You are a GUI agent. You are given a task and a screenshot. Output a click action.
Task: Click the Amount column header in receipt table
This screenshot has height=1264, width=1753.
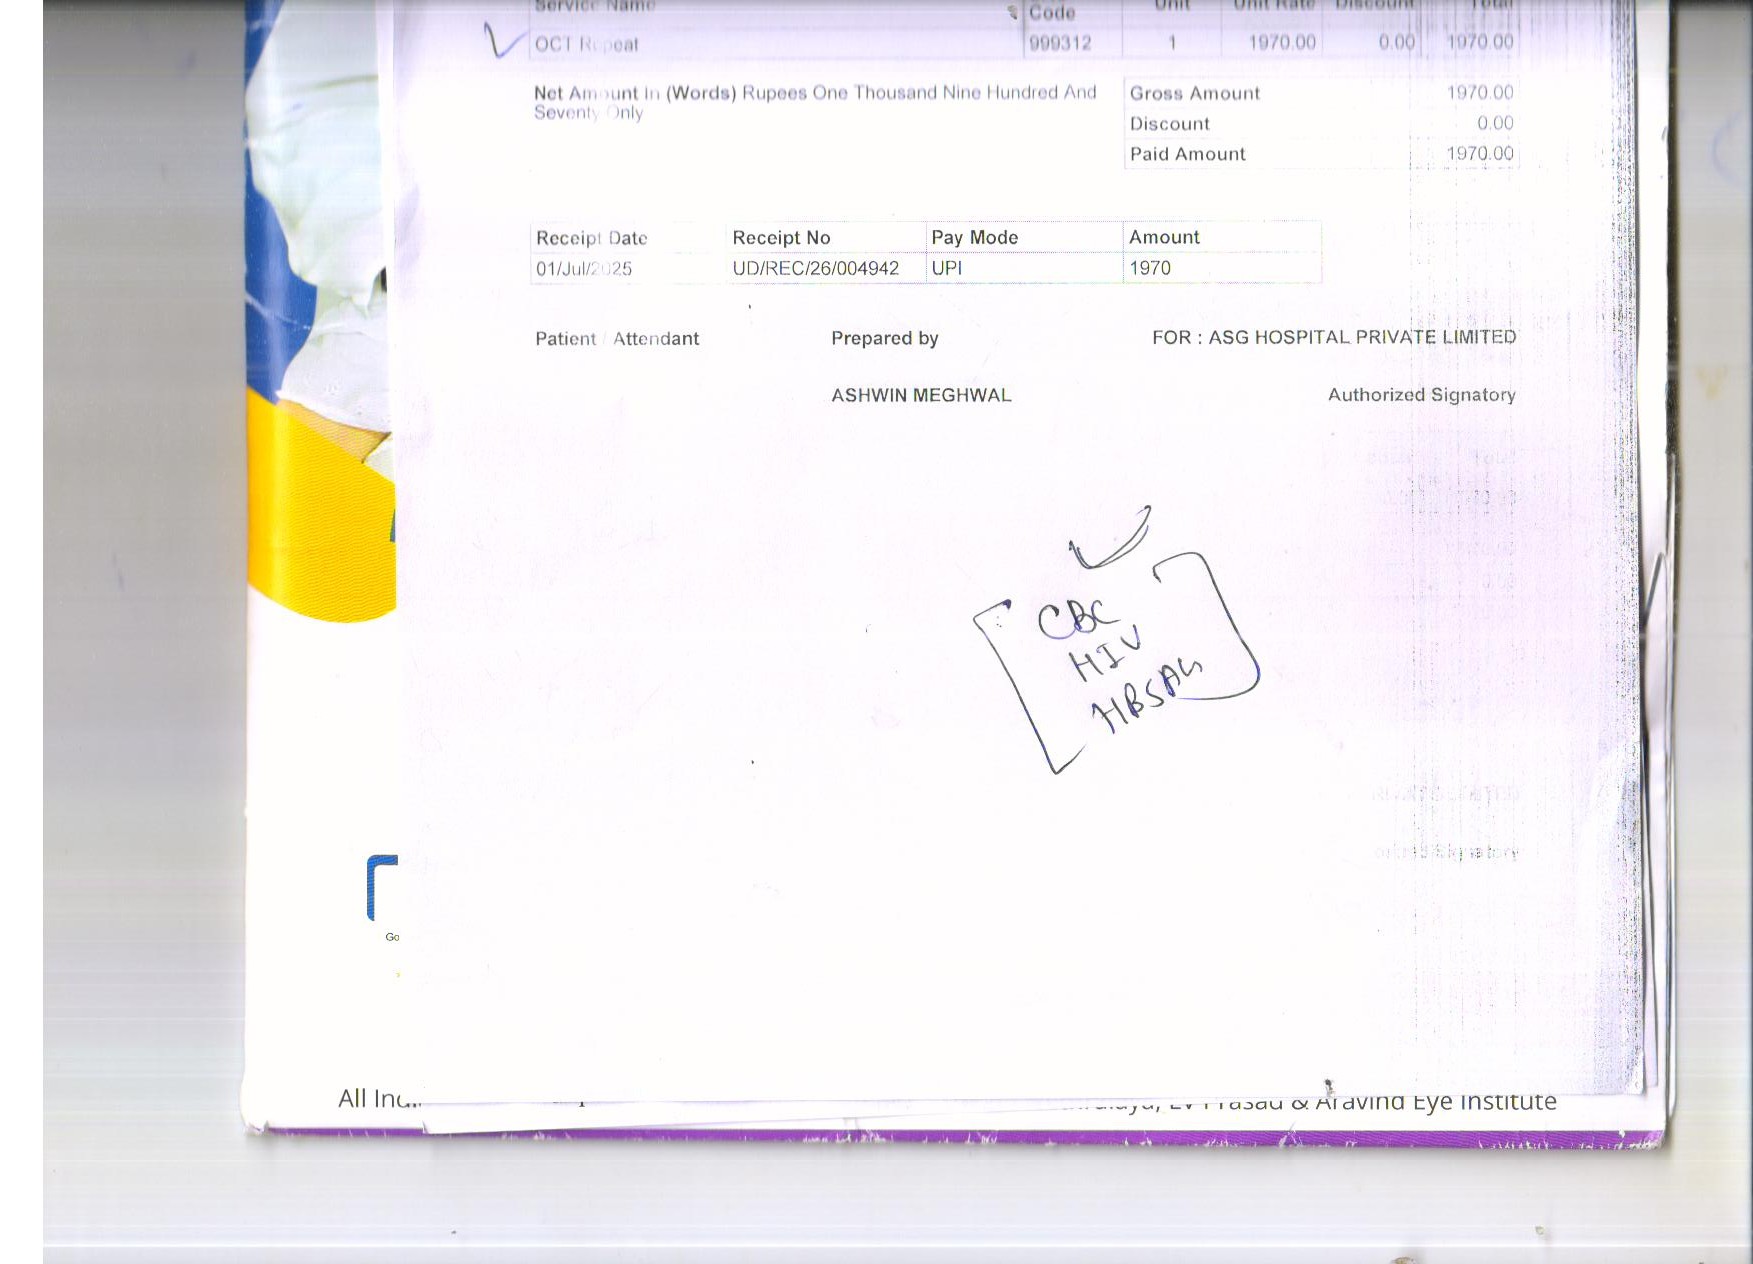click(1164, 237)
